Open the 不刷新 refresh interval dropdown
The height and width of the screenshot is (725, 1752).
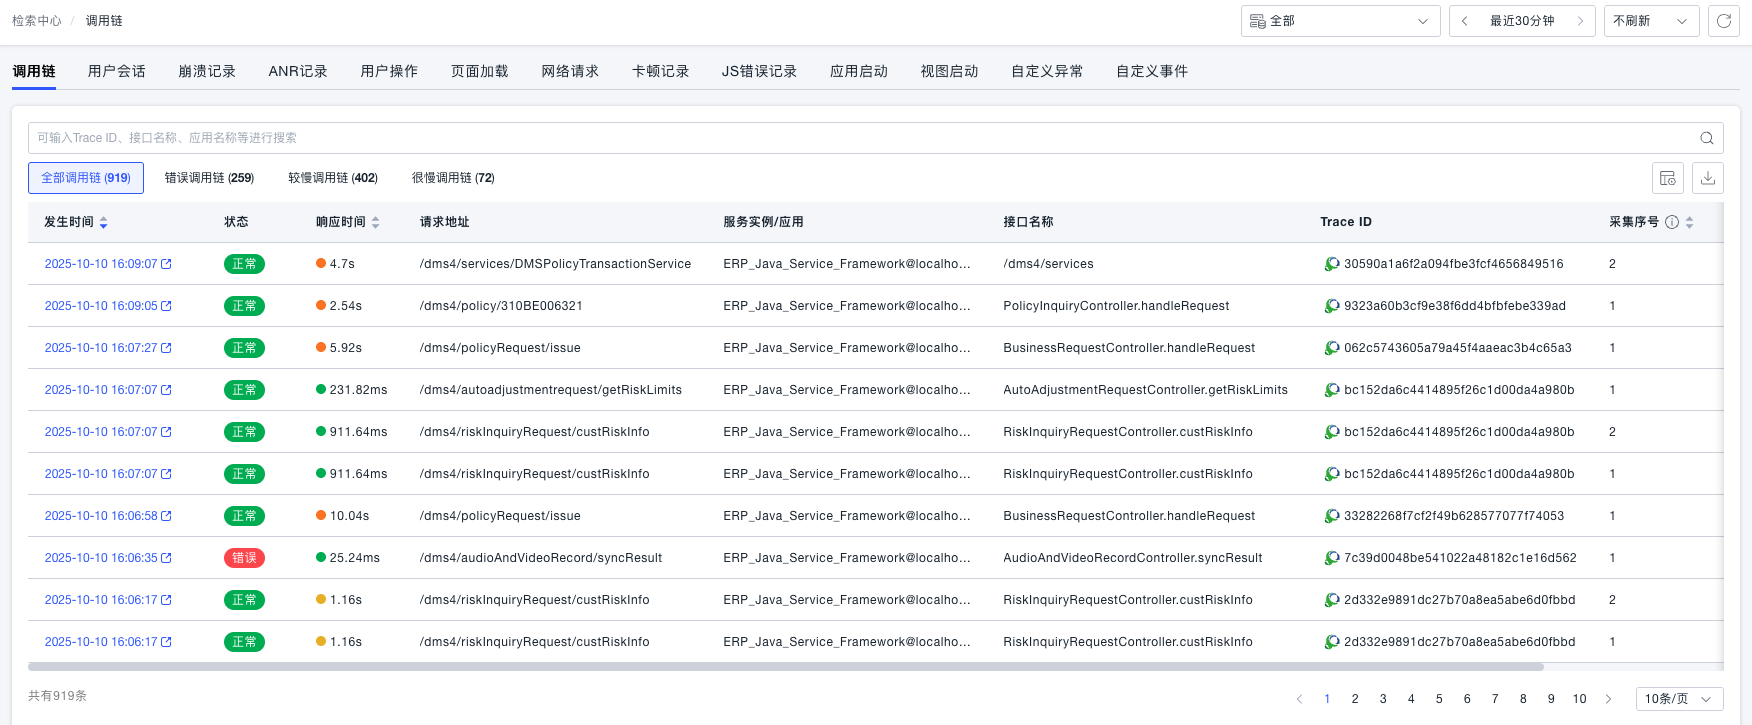pos(1651,21)
